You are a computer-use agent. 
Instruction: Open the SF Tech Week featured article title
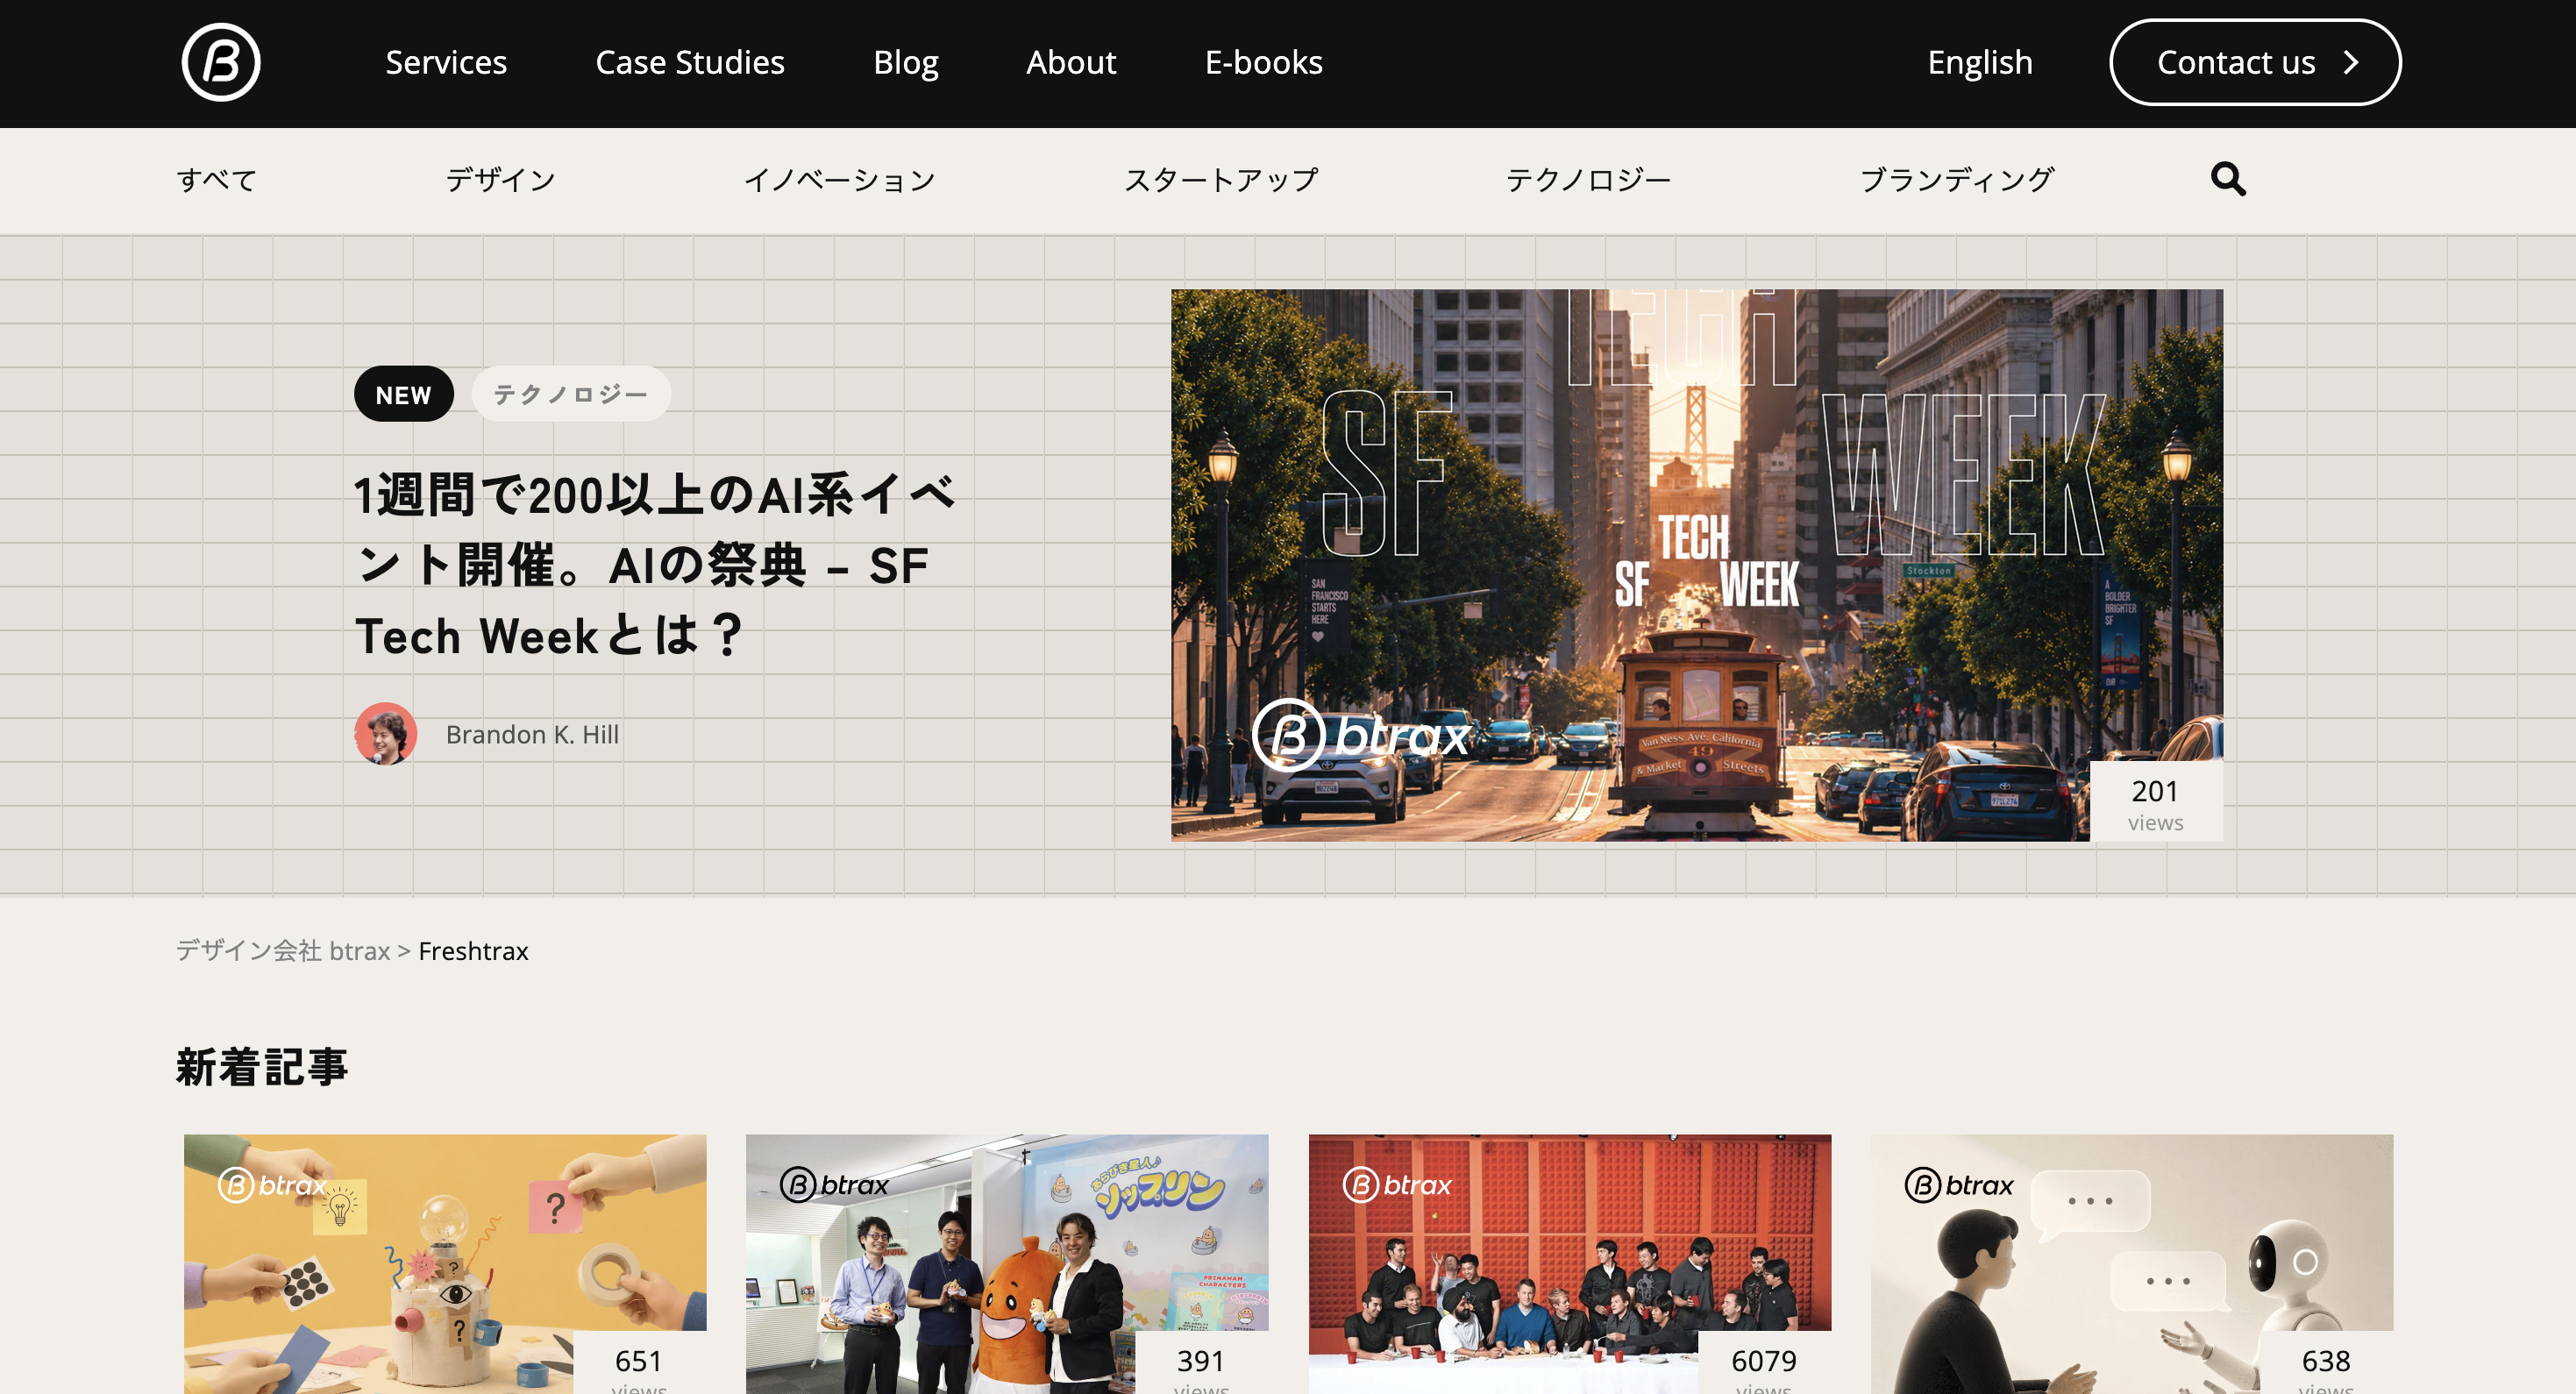tap(655, 564)
